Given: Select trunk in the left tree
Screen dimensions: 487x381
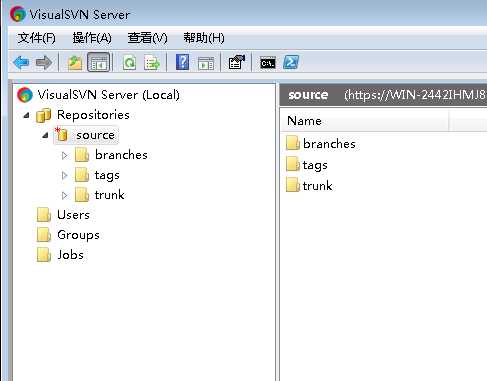Looking at the screenshot, I should click(110, 195).
